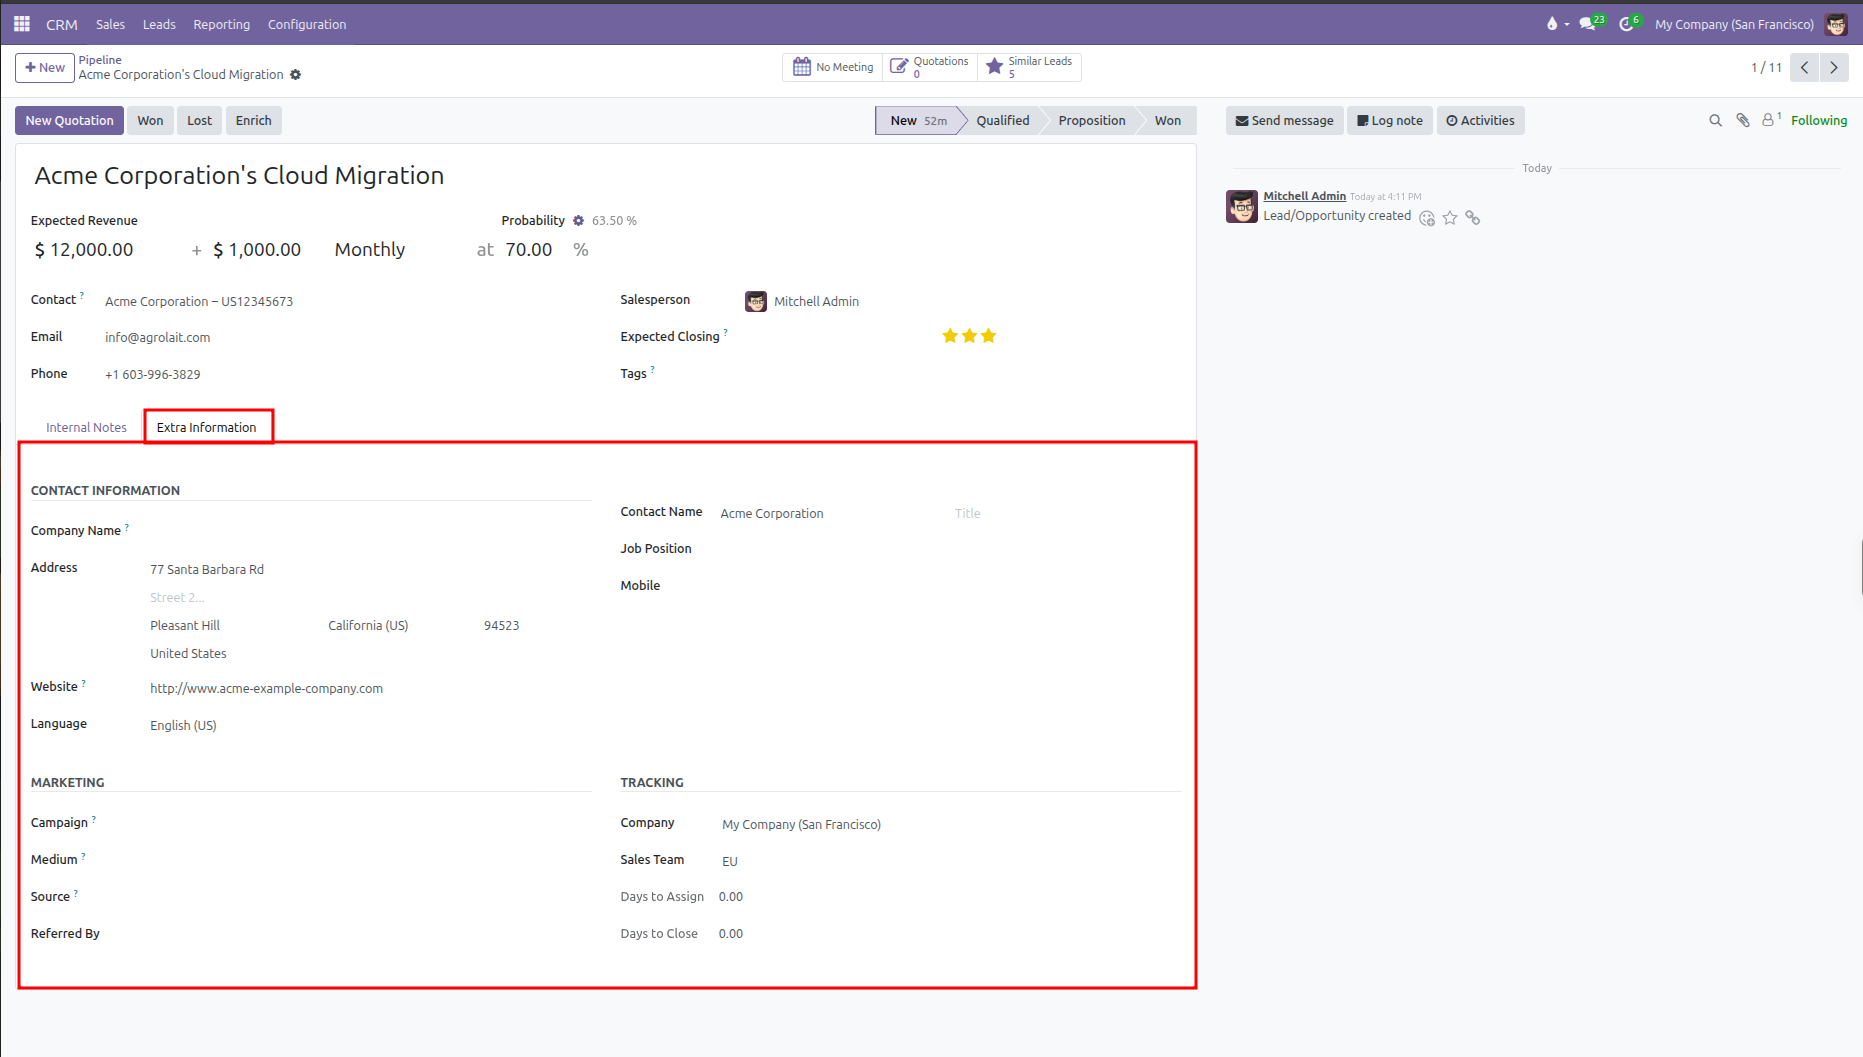The height and width of the screenshot is (1057, 1863).
Task: Mark the chatter message as starred
Action: pyautogui.click(x=1450, y=218)
